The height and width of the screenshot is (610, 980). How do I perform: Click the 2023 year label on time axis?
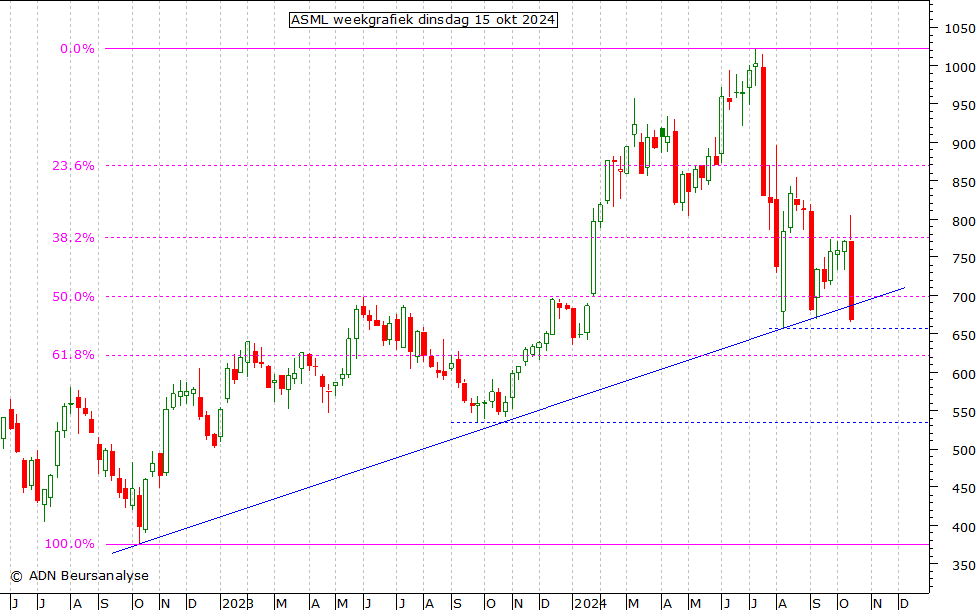pos(238,603)
